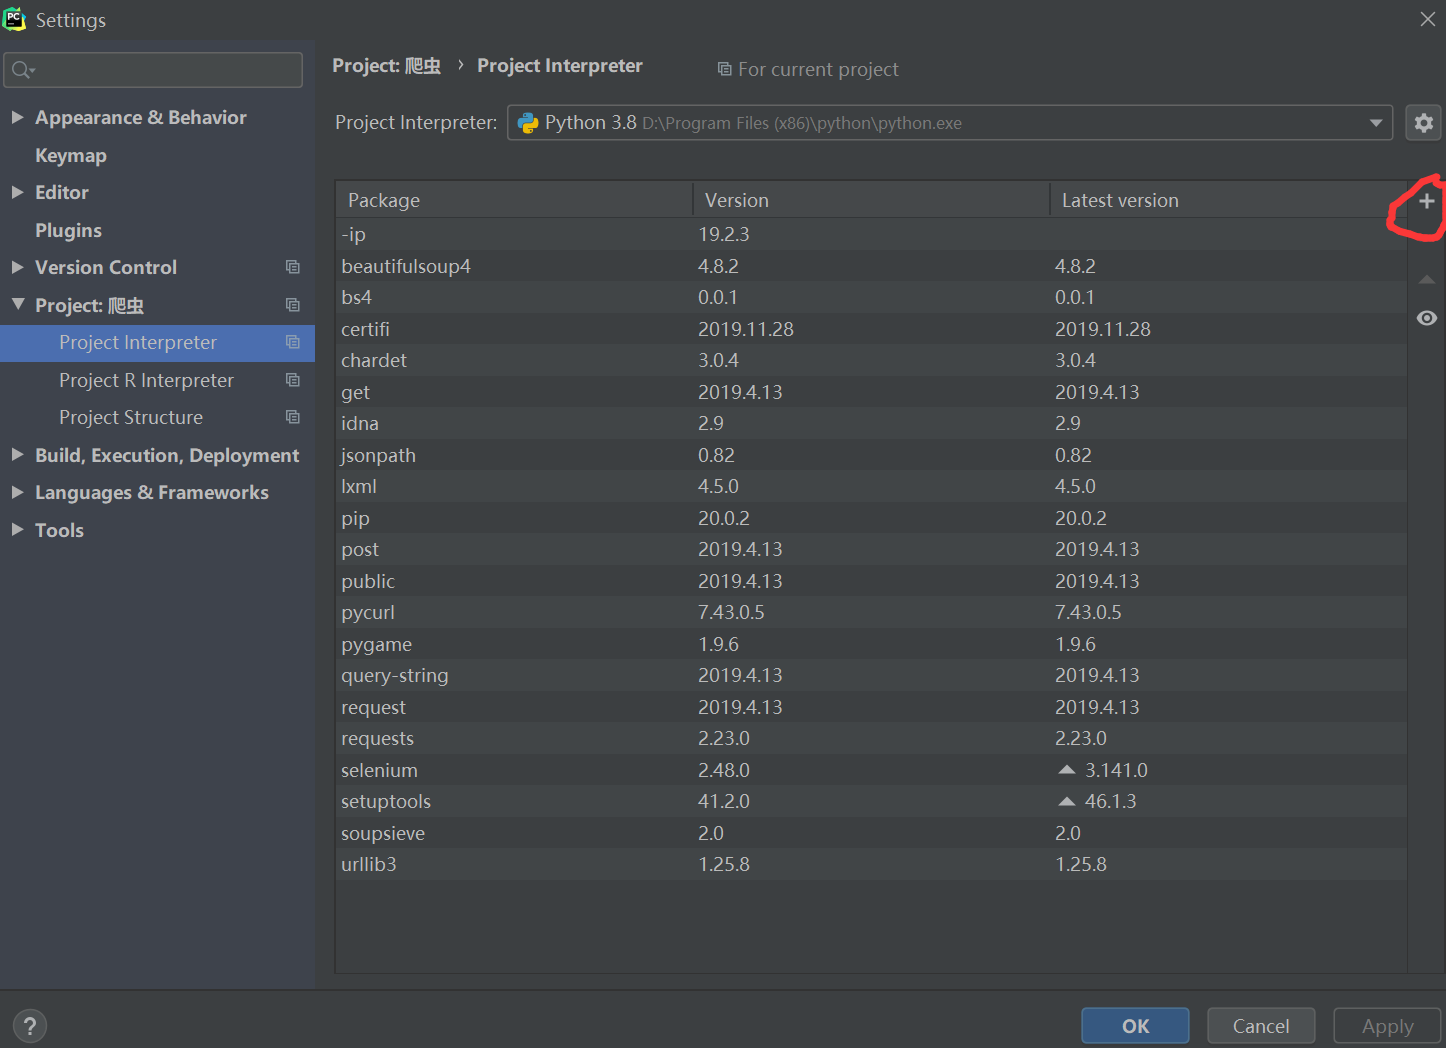The height and width of the screenshot is (1048, 1446).
Task: Sort by Latest version column header
Action: coord(1228,200)
